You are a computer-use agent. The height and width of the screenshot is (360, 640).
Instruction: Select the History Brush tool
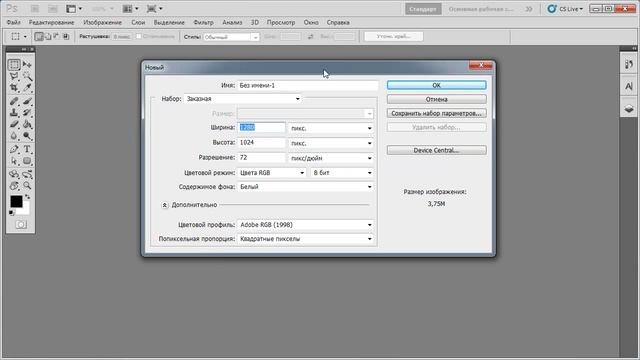click(27, 113)
